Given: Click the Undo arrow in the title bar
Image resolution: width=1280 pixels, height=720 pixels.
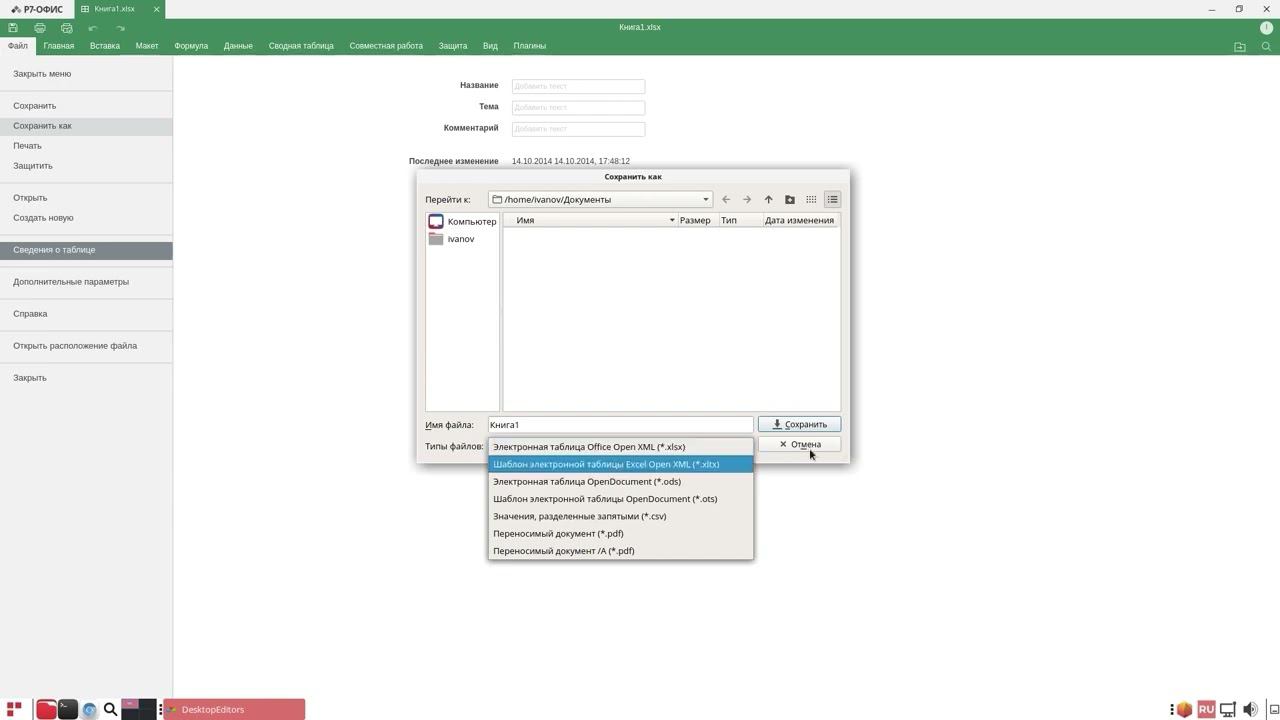Looking at the screenshot, I should coord(93,28).
